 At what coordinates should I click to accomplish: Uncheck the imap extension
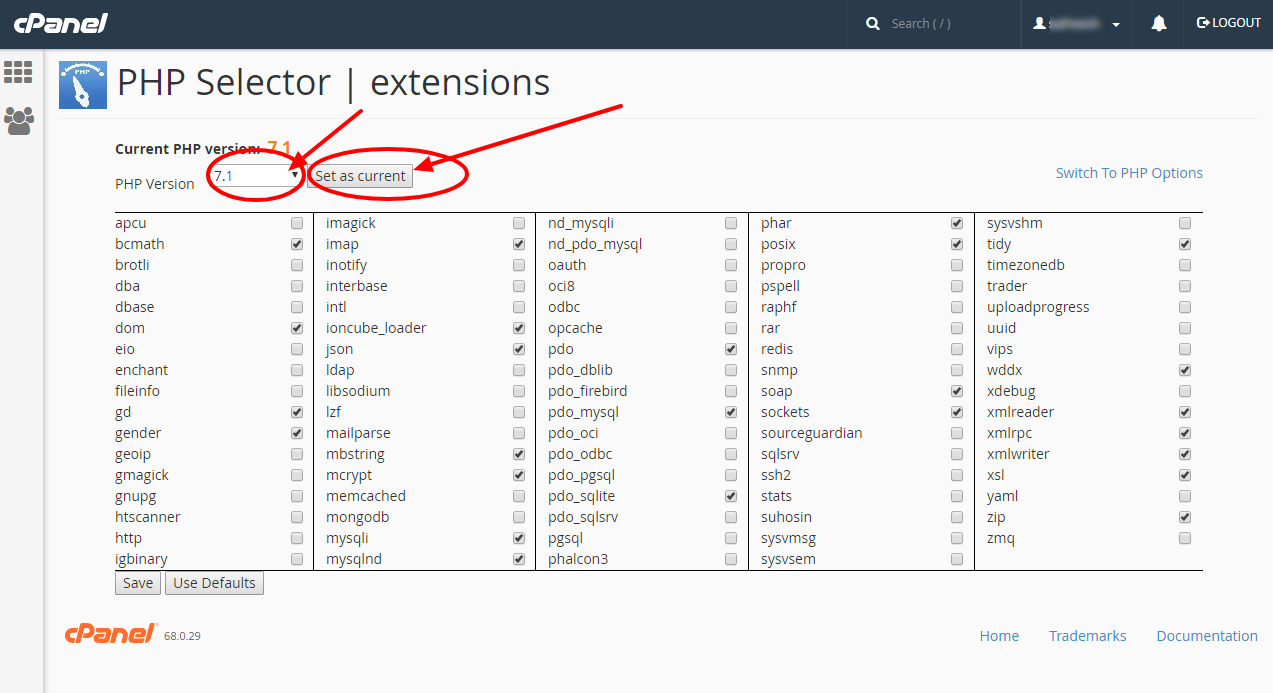(519, 244)
